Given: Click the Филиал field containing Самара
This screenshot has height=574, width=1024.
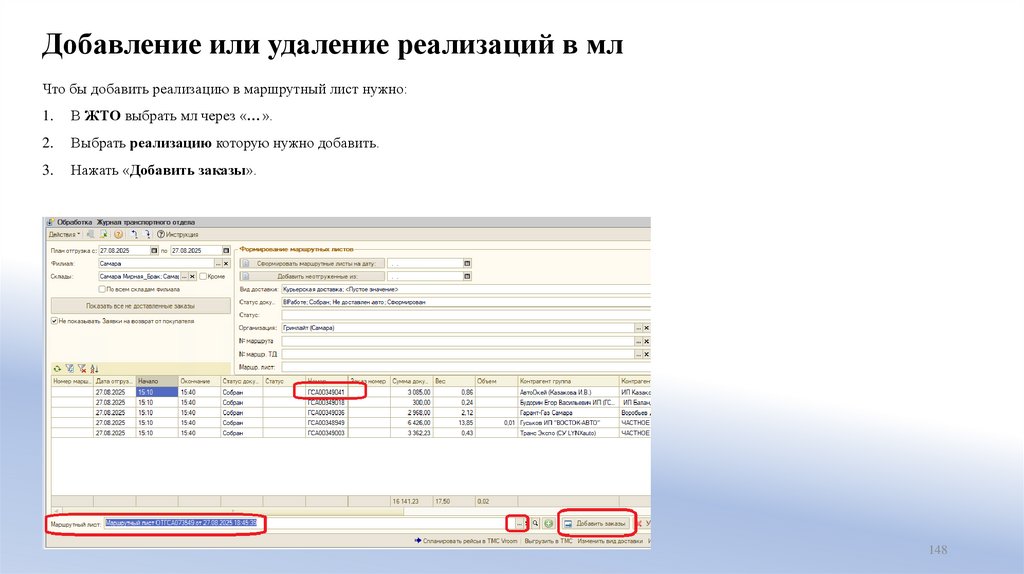Looking at the screenshot, I should point(156,263).
